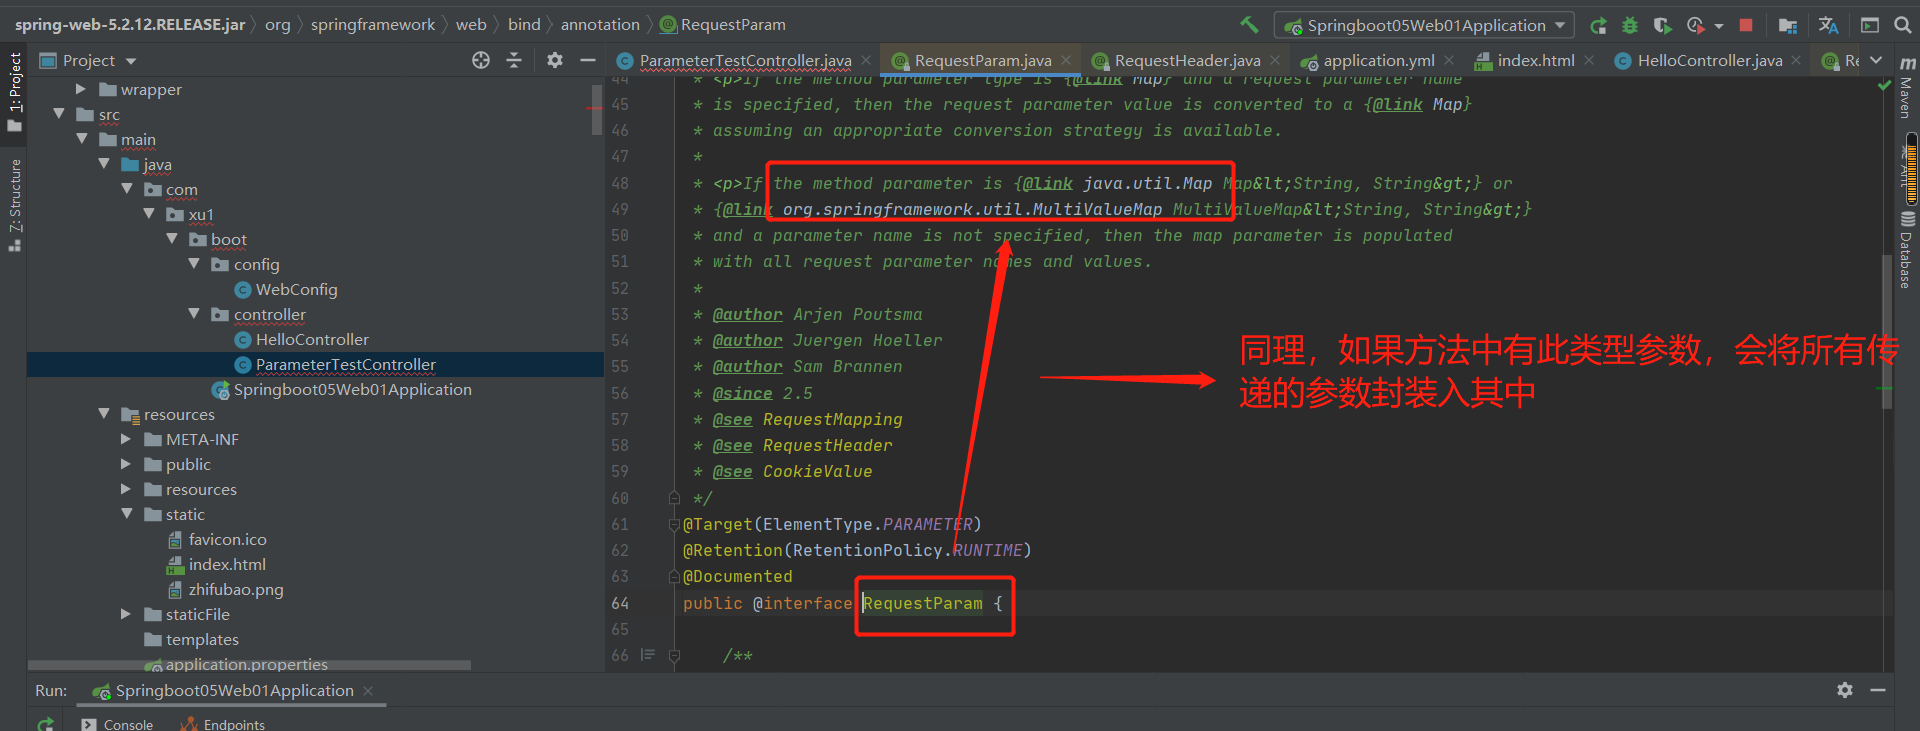Expand the META-INF folder
Screen dimensions: 1920x731
126,439
